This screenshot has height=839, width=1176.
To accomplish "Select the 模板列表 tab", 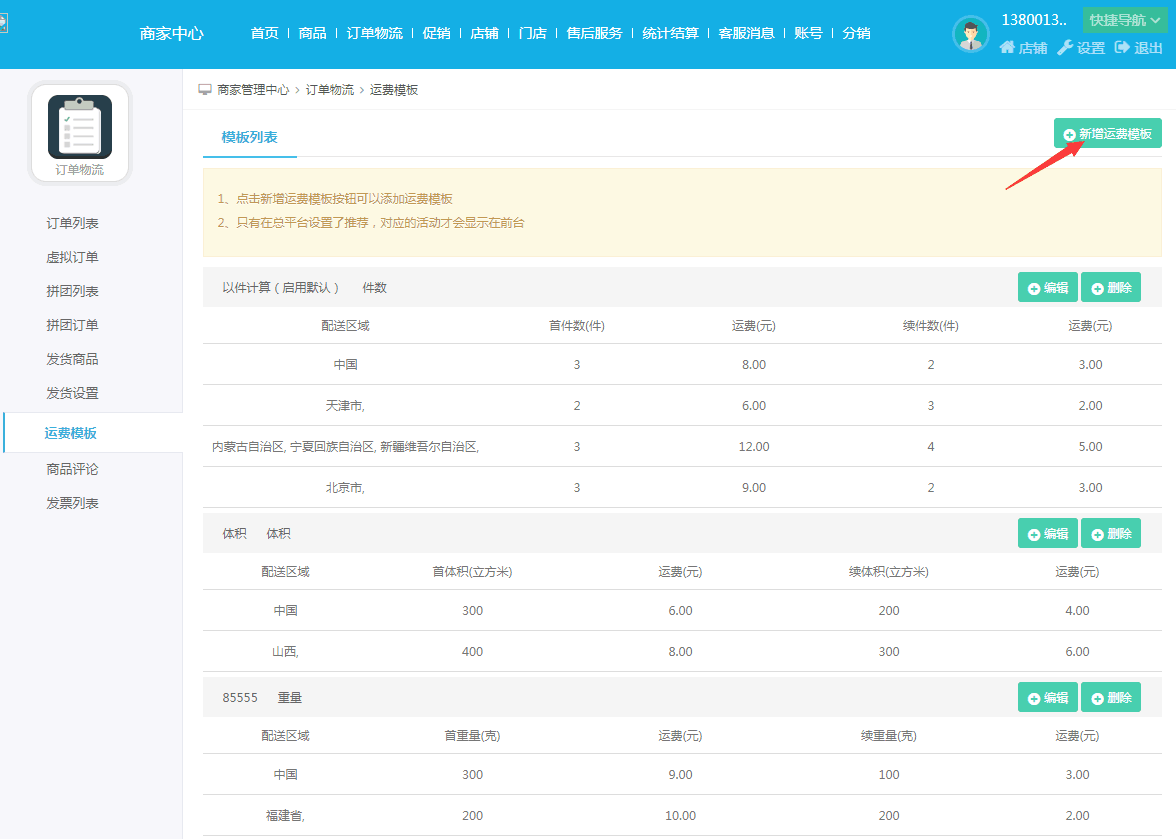I will pos(249,137).
